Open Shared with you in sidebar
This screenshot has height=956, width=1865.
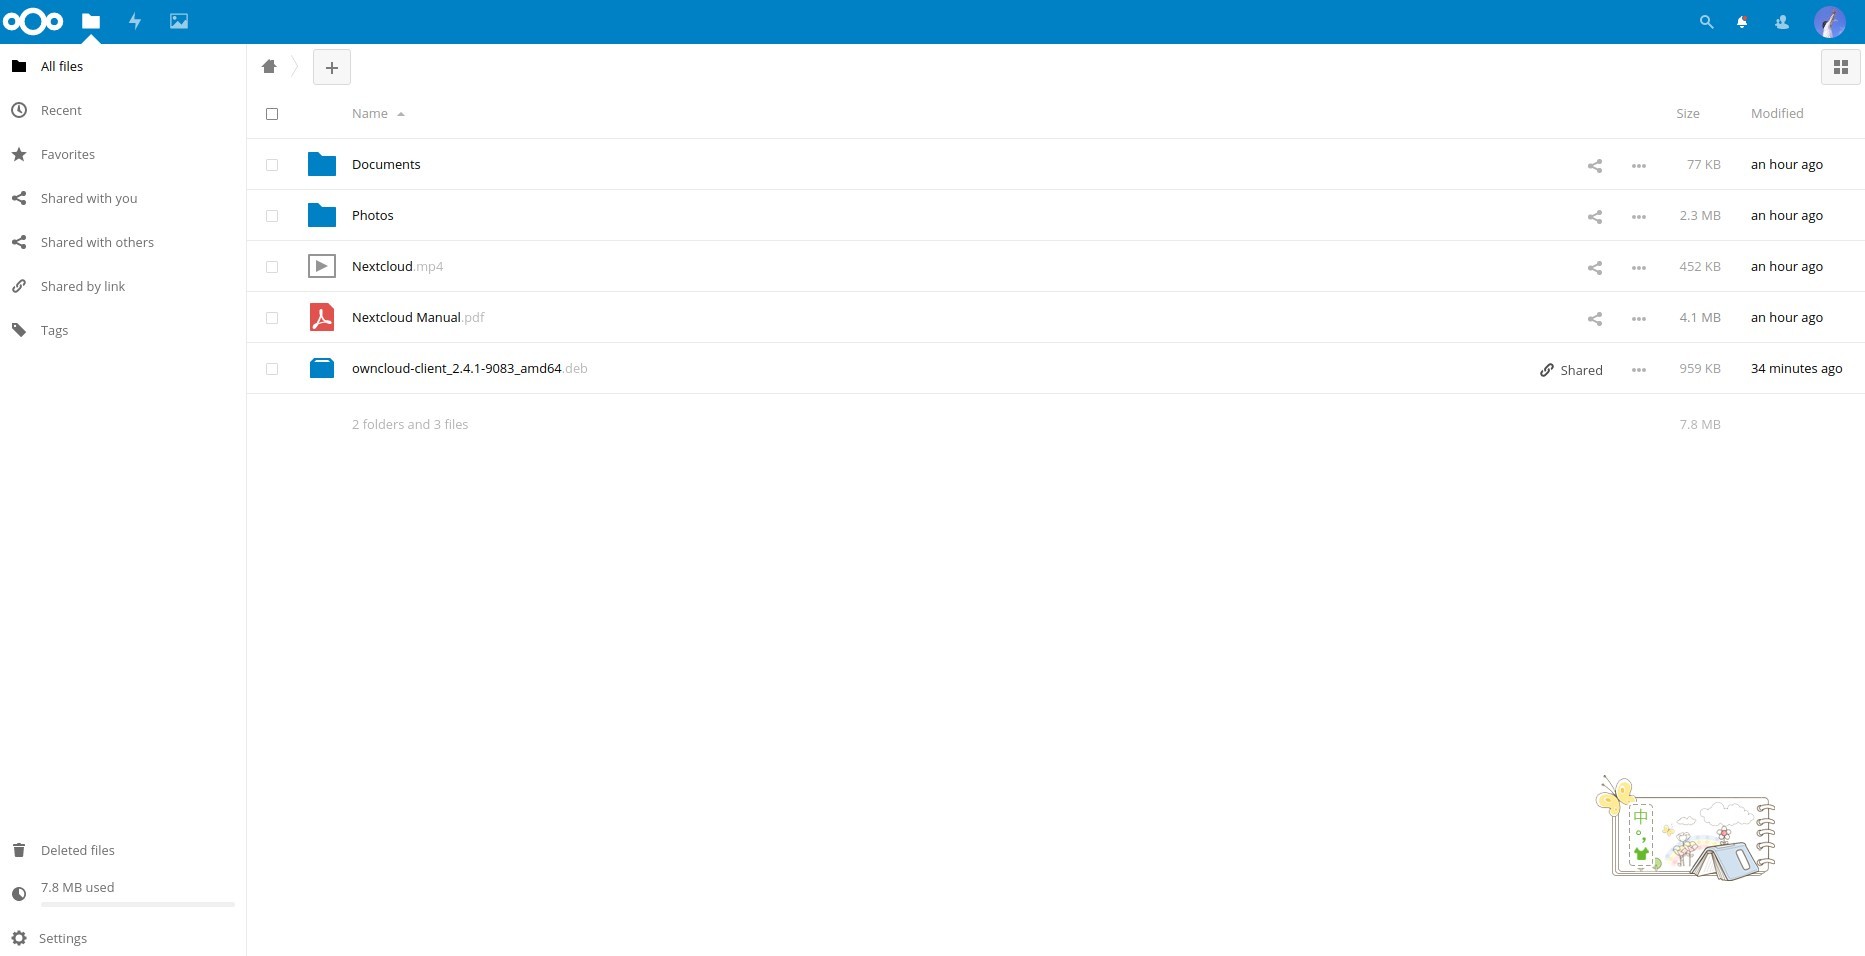[x=89, y=198]
